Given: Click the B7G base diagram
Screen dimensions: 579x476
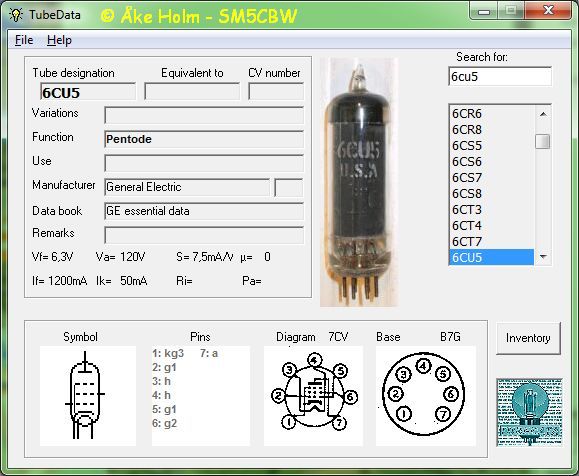Looking at the screenshot, I should (x=425, y=396).
